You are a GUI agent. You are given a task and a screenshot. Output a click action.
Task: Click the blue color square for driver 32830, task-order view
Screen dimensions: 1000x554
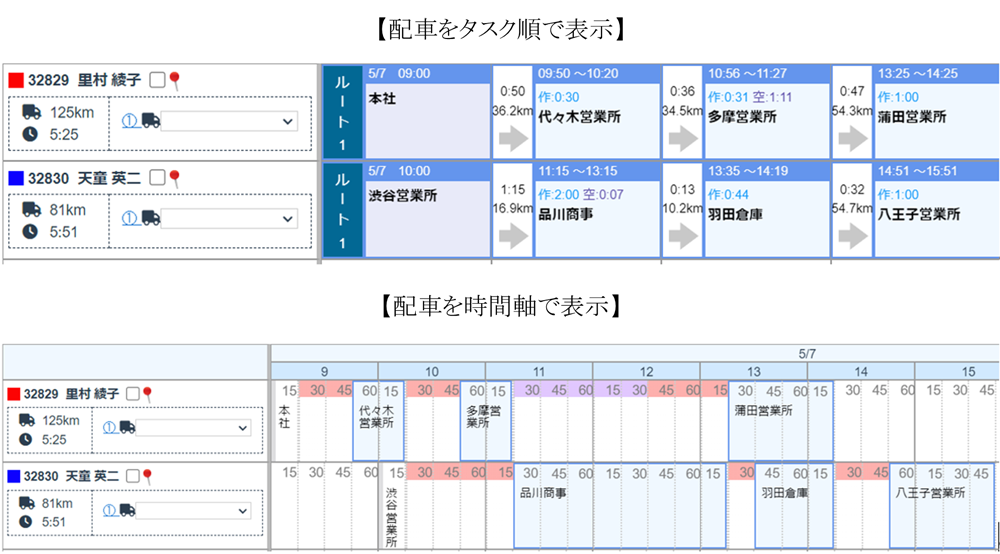16,178
